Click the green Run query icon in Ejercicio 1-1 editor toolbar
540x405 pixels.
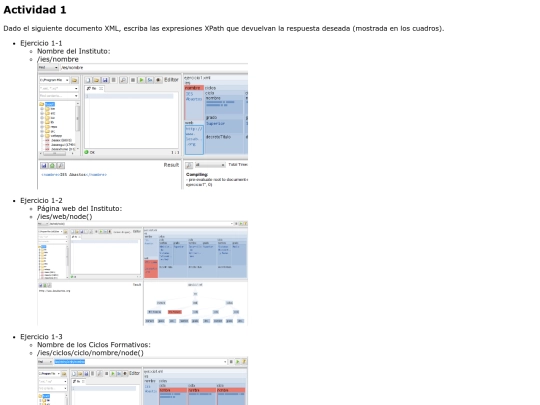pos(141,80)
